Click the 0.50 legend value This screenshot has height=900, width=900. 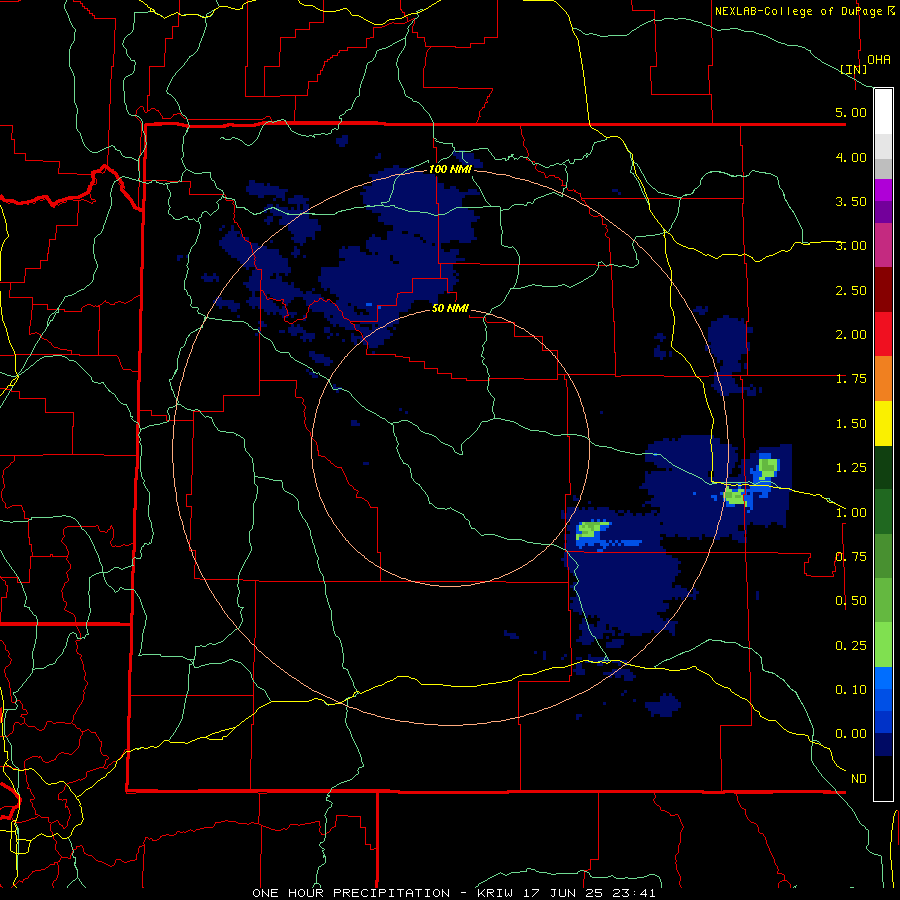point(851,601)
